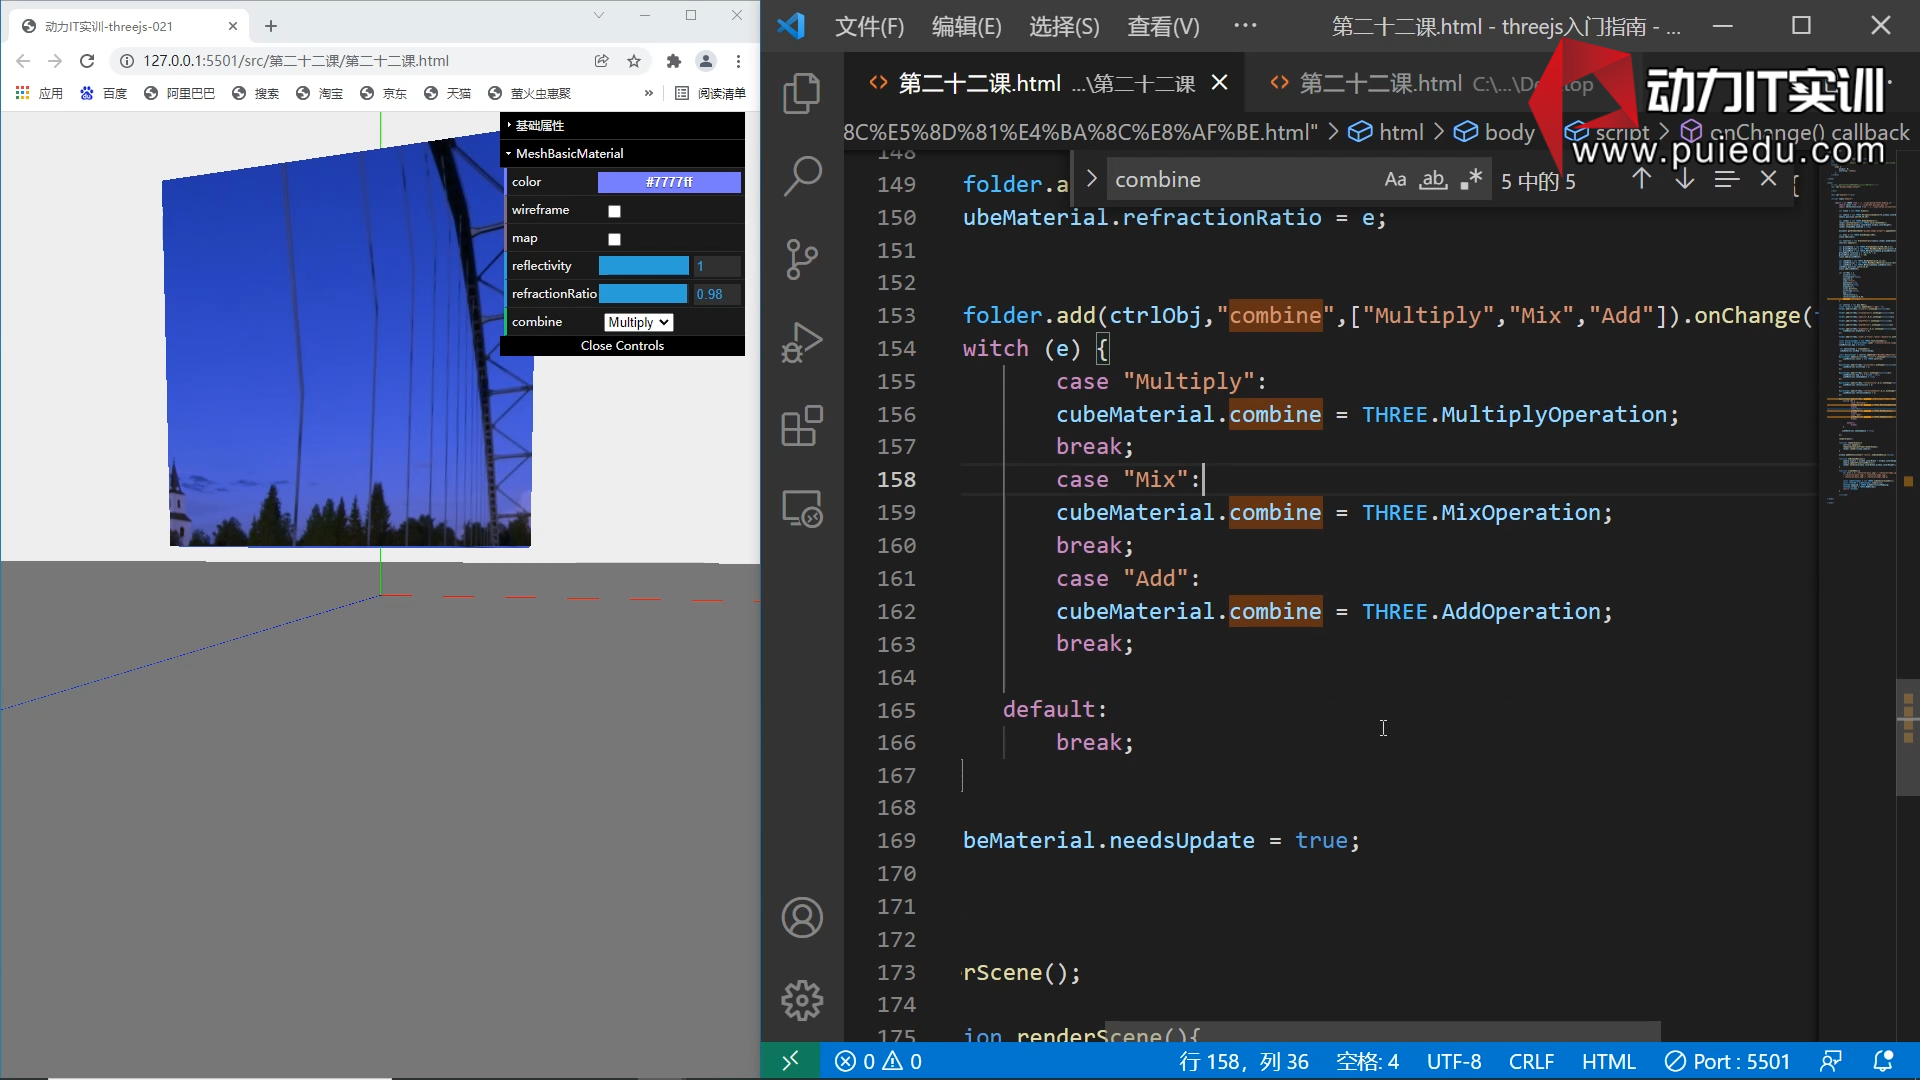The width and height of the screenshot is (1920, 1080).
Task: Switch to second 第二十二课.html Desktop tab
Action: pos(1380,84)
